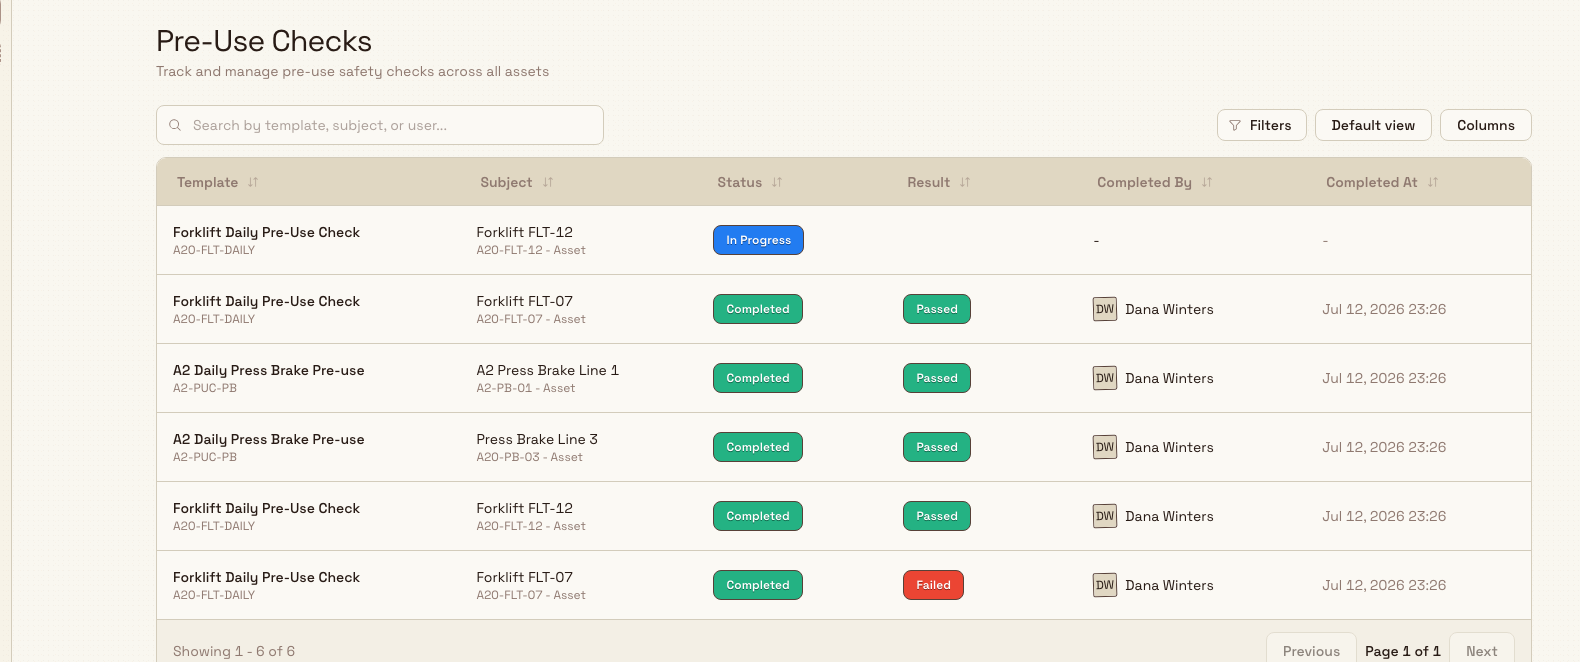Click the funnel icon in Filters
The image size is (1580, 662).
click(x=1235, y=125)
